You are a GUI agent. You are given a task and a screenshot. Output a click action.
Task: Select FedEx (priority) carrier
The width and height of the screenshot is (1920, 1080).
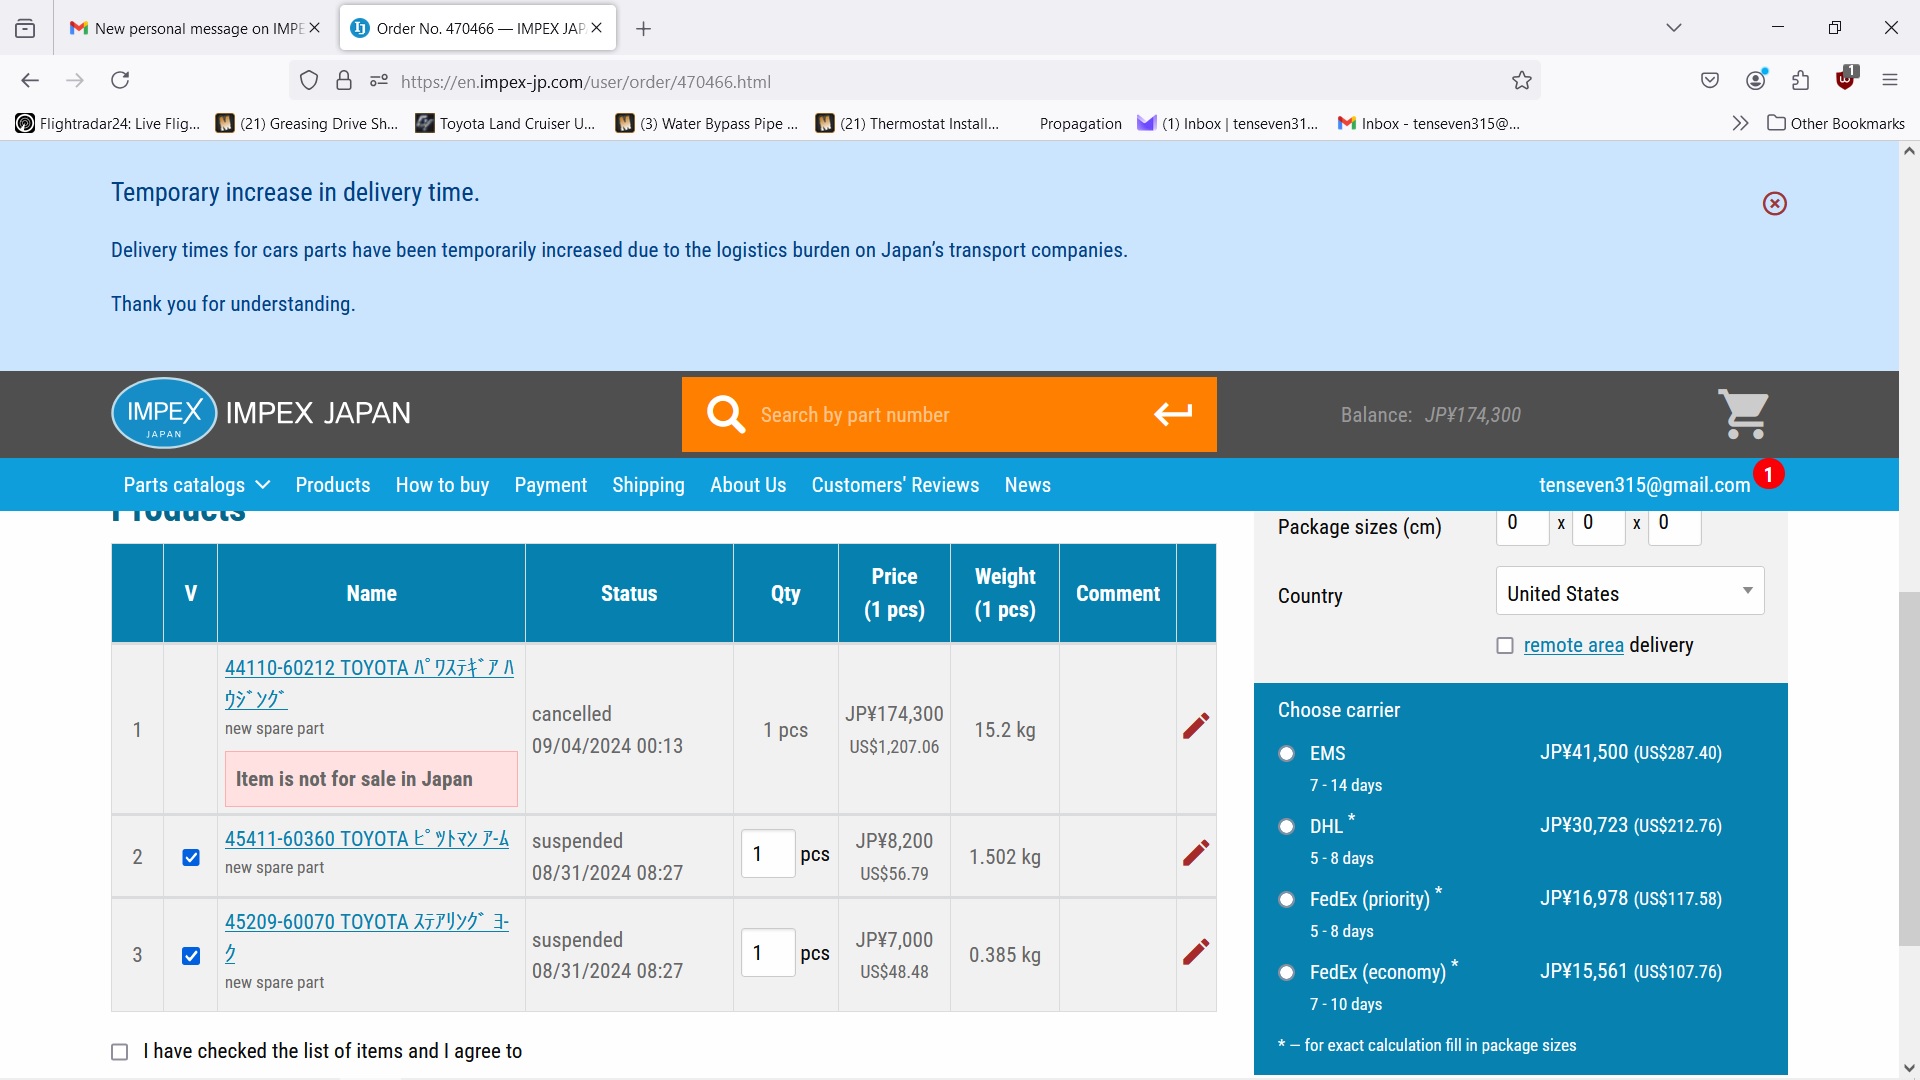click(1287, 900)
